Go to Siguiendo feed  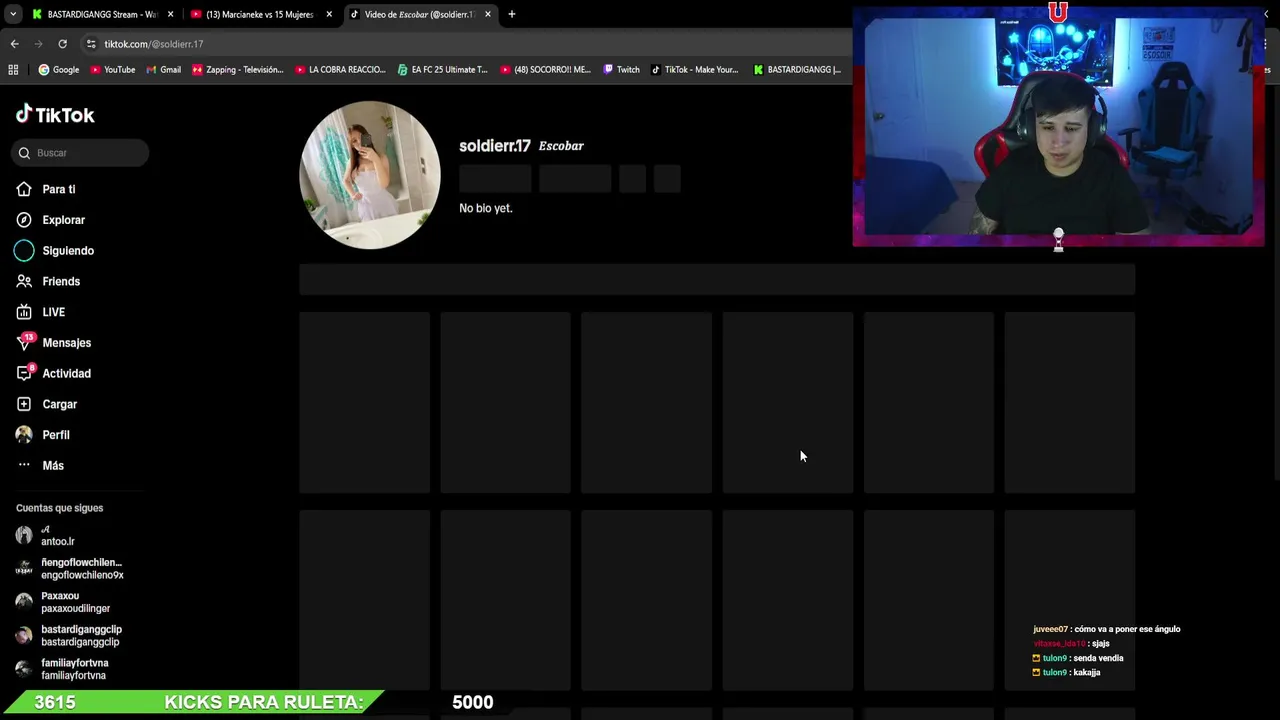click(68, 251)
